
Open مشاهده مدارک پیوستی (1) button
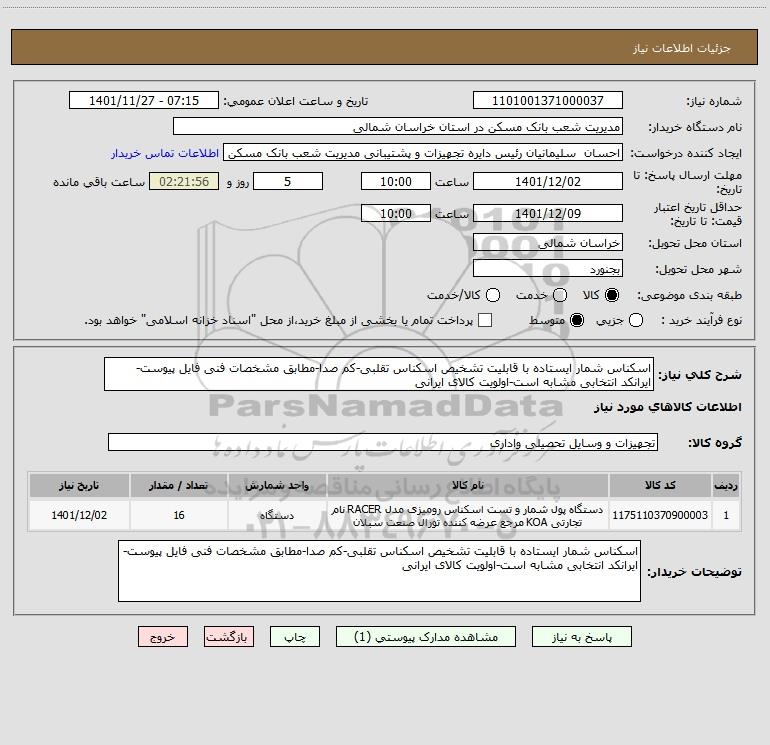tap(426, 637)
